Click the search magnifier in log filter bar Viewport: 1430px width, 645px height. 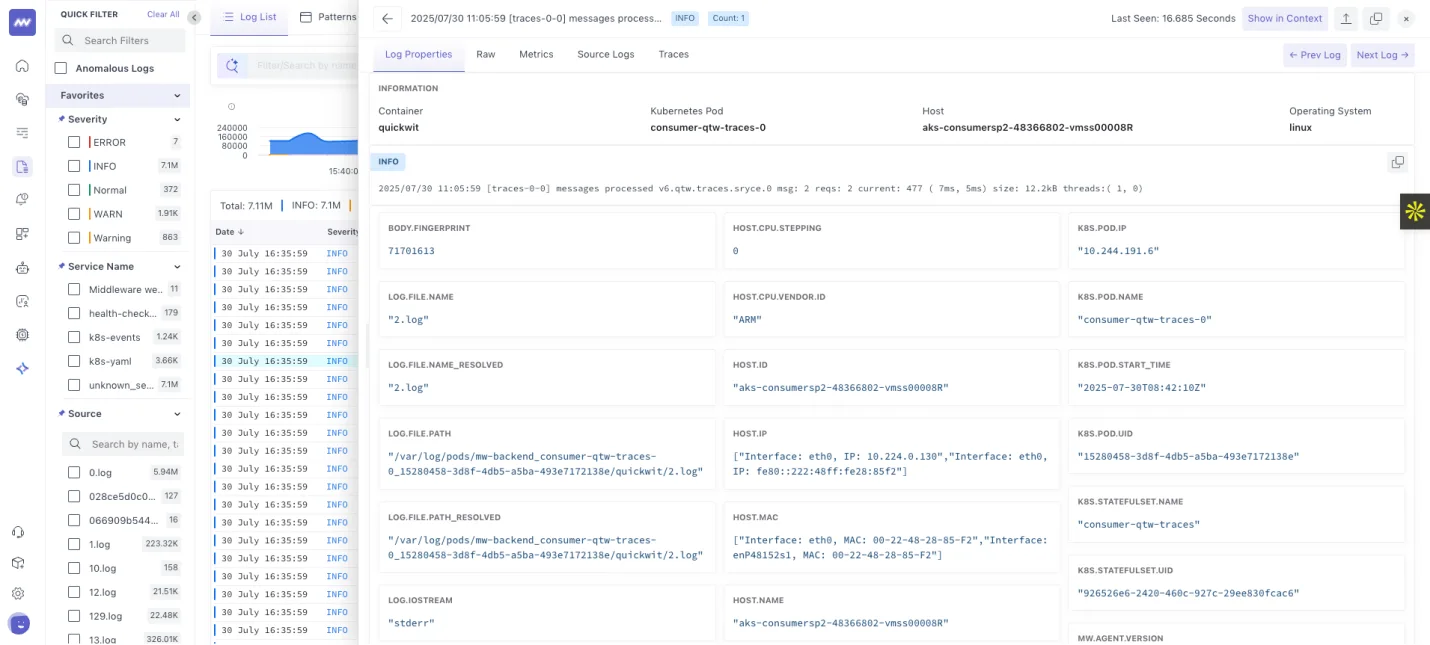(x=232, y=66)
